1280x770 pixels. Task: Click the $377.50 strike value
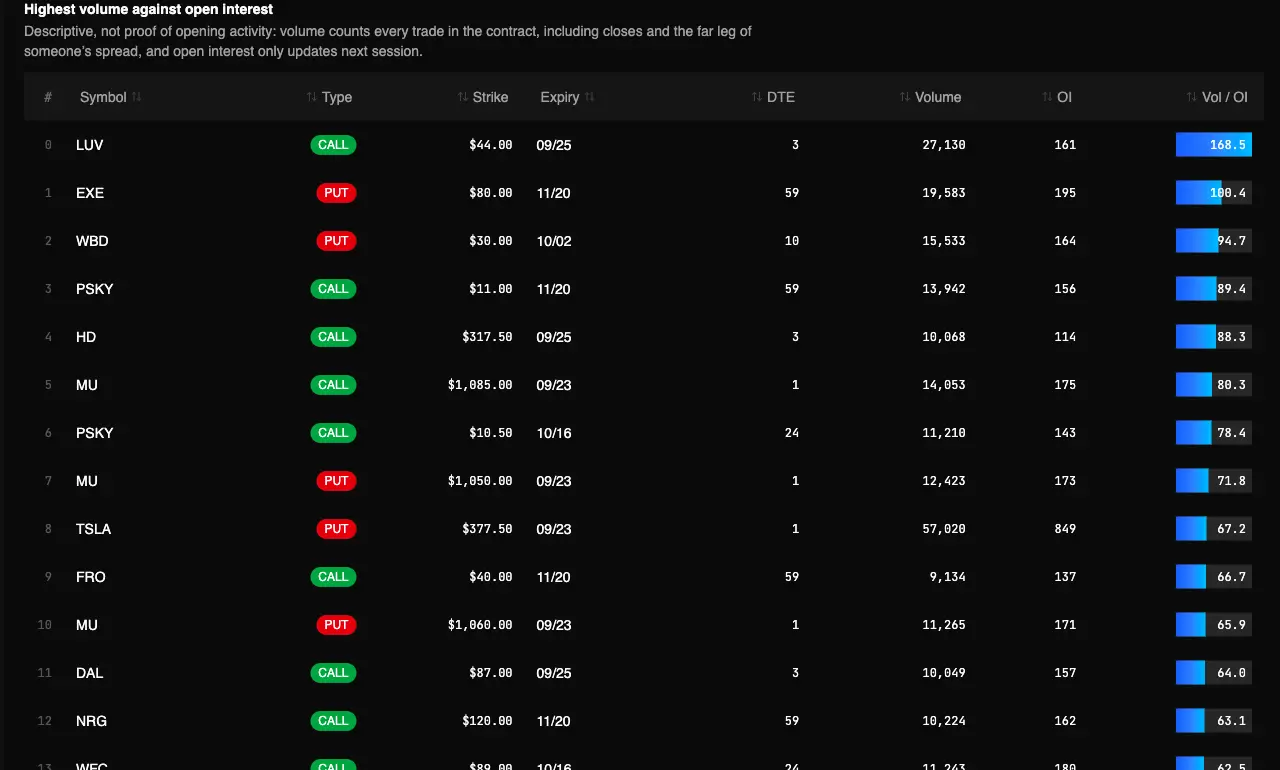click(x=487, y=529)
